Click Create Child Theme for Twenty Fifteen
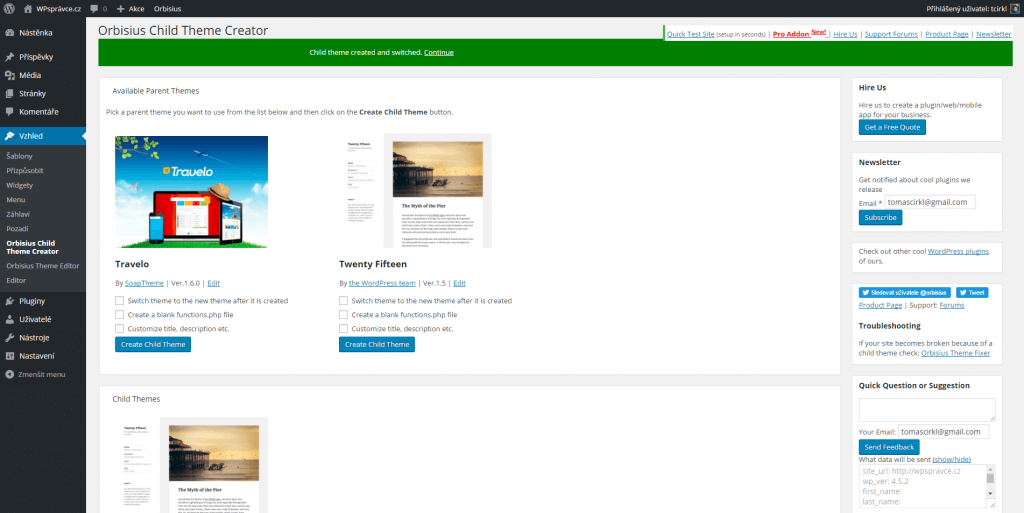The height and width of the screenshot is (513, 1024). [377, 345]
